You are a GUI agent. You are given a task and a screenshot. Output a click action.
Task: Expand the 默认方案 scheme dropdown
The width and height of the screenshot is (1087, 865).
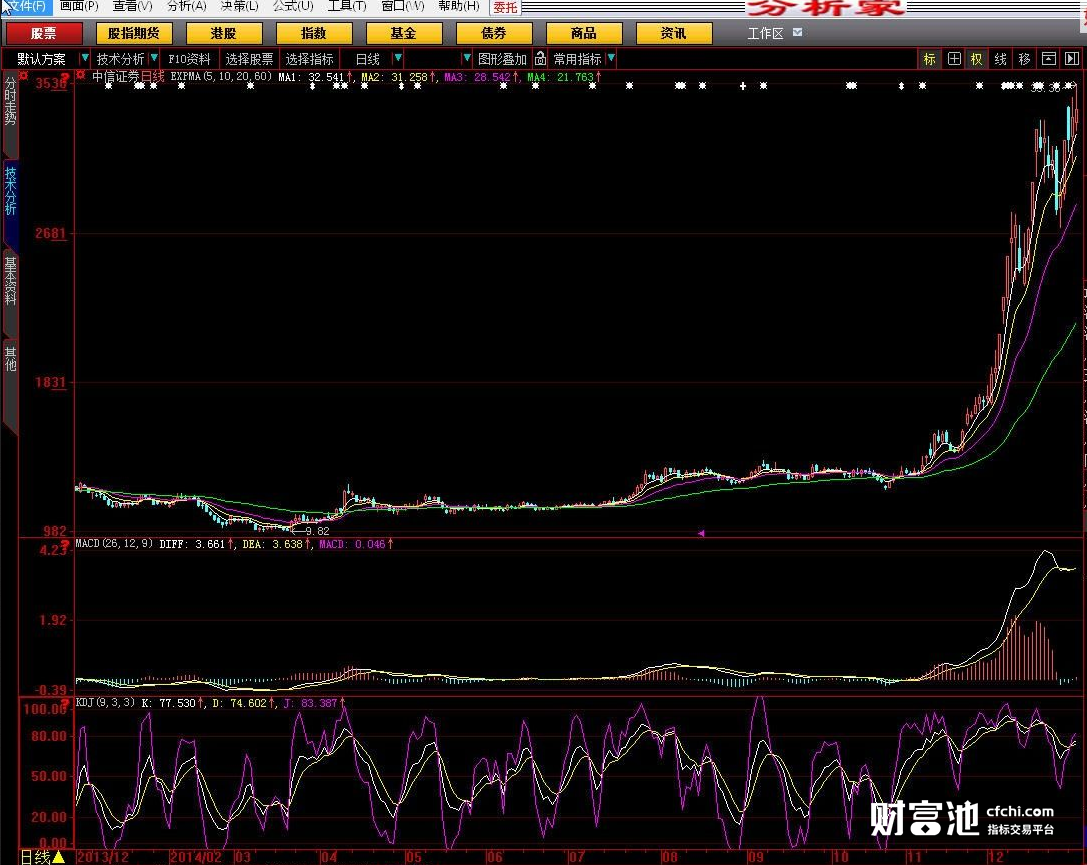click(85, 58)
